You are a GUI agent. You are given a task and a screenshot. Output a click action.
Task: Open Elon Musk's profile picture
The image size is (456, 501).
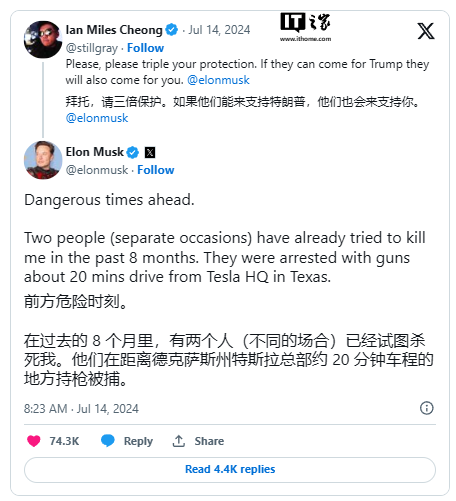pyautogui.click(x=43, y=160)
